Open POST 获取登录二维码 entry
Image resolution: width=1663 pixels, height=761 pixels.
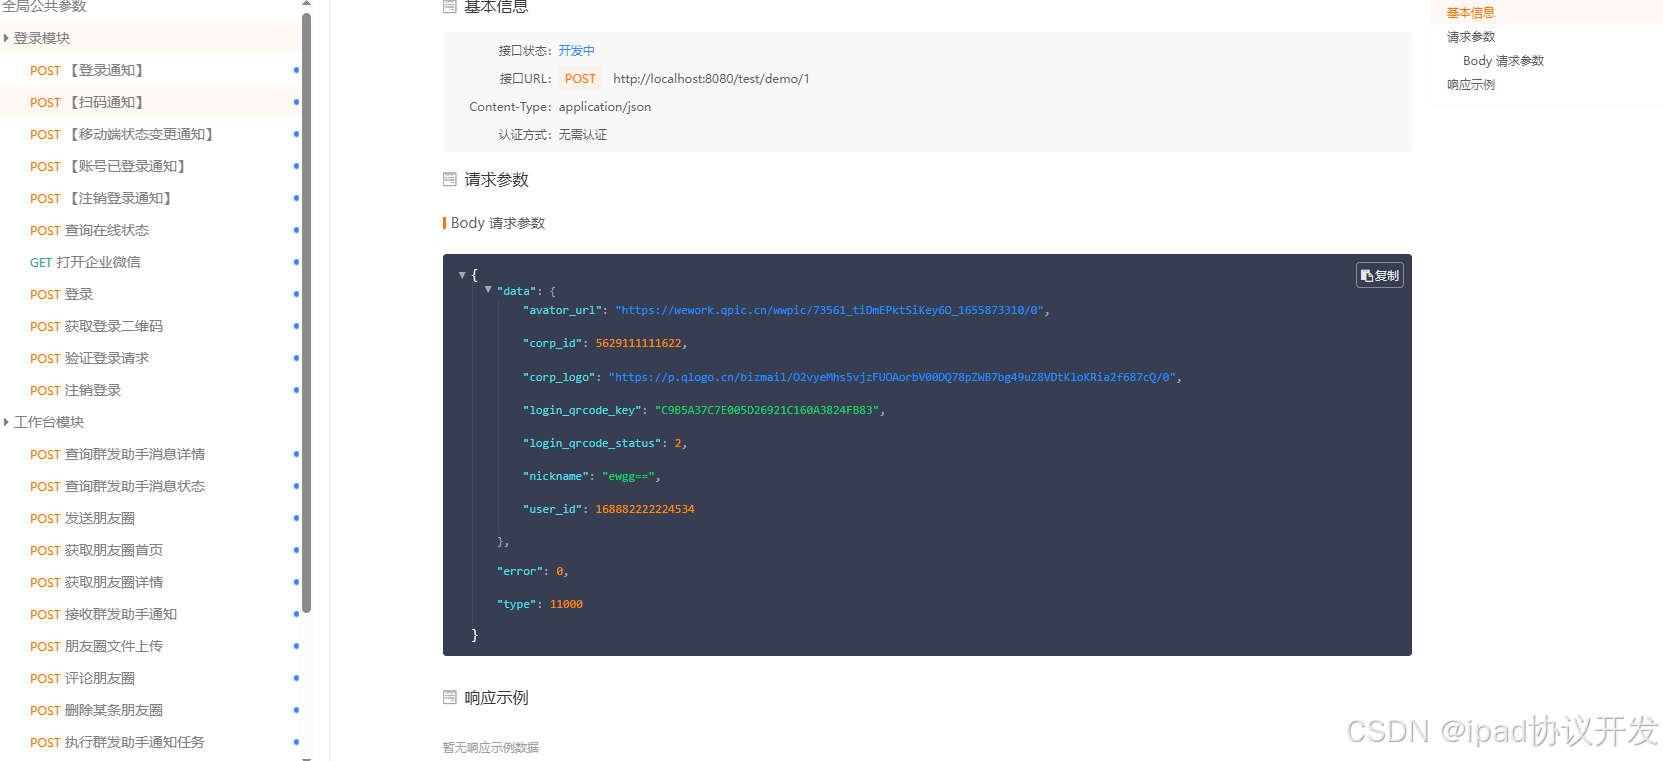coord(150,326)
